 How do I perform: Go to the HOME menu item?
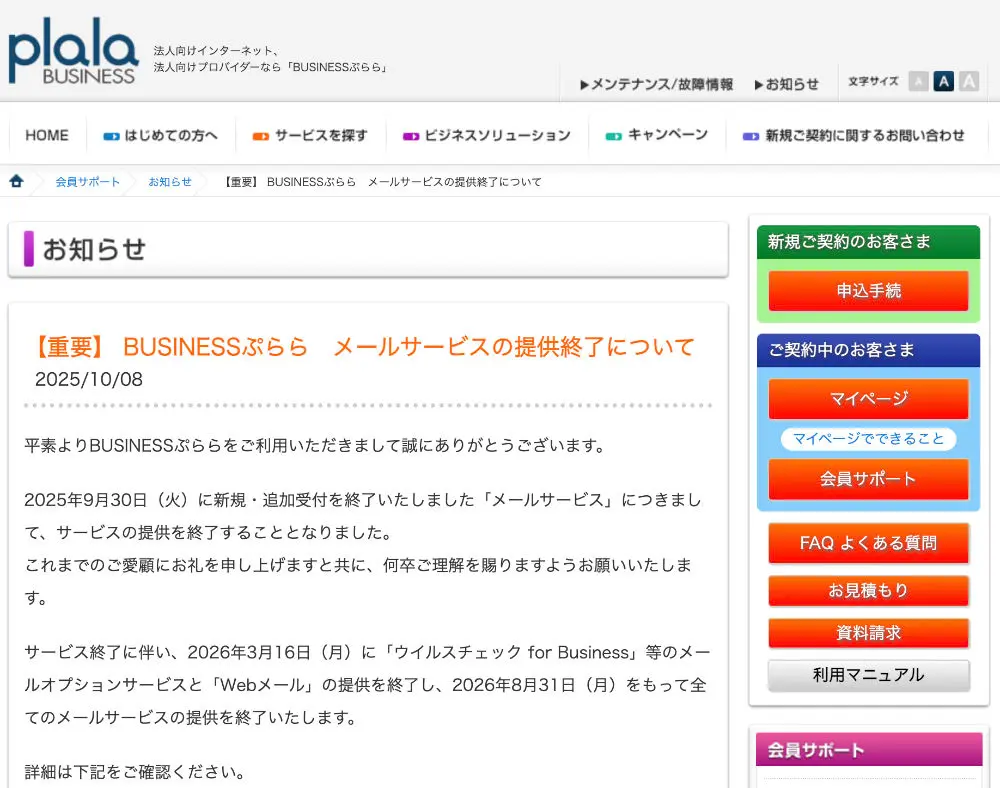[x=47, y=135]
